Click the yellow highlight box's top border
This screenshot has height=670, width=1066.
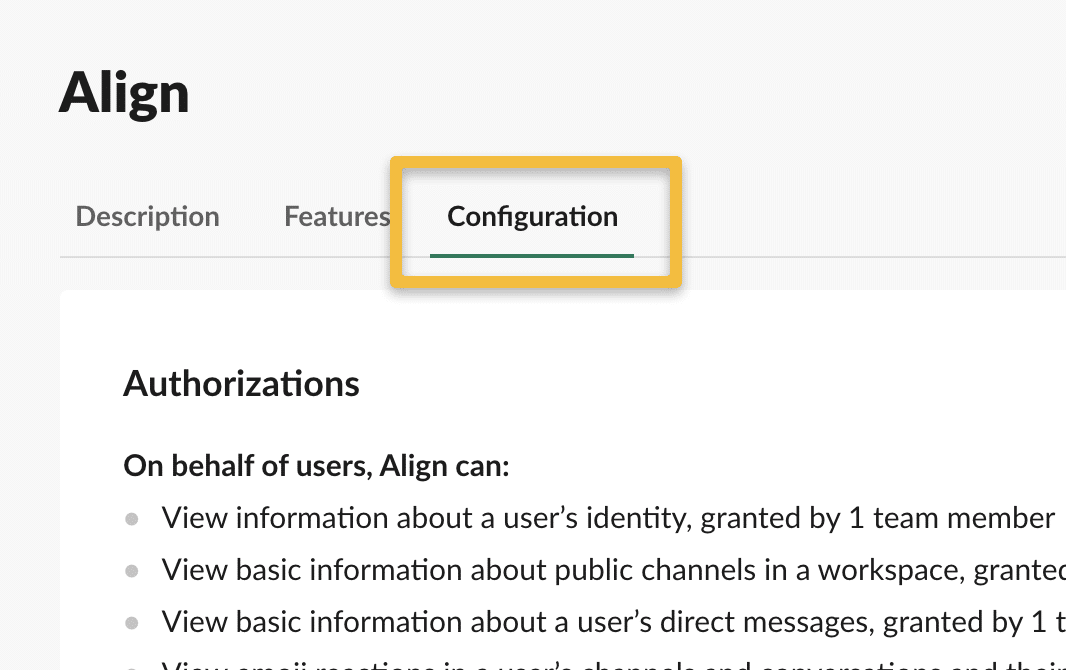[x=535, y=160]
